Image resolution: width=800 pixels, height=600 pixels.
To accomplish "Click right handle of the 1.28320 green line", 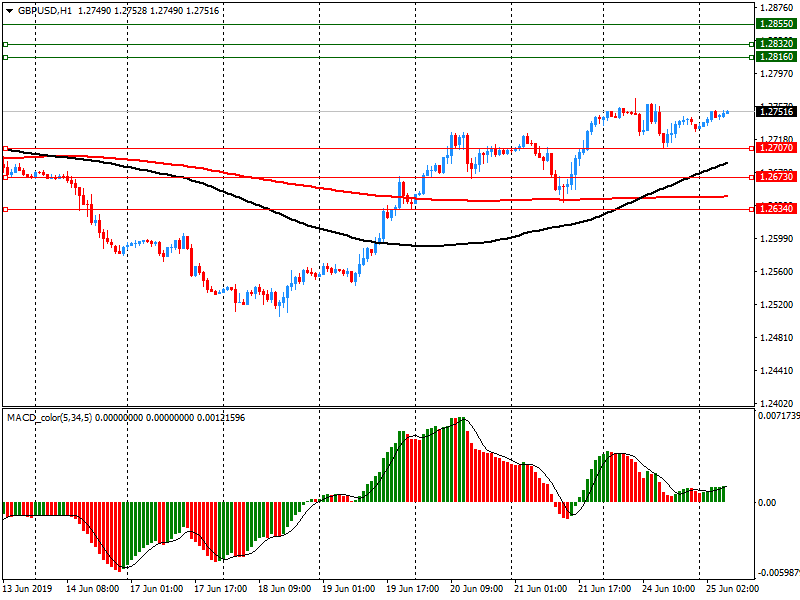I will (752, 44).
